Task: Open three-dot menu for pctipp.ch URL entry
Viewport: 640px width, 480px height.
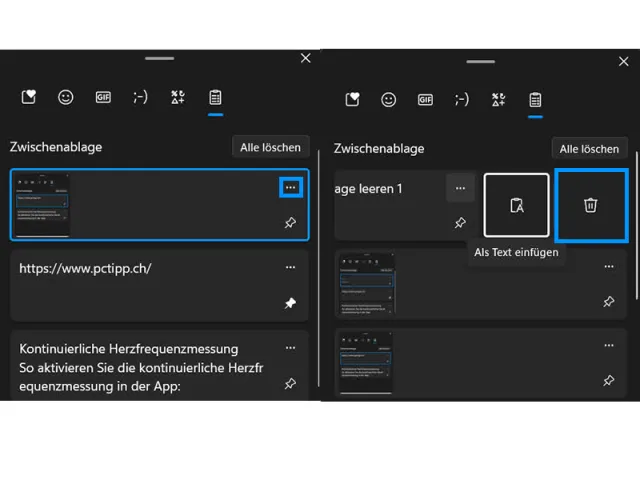Action: click(290, 268)
